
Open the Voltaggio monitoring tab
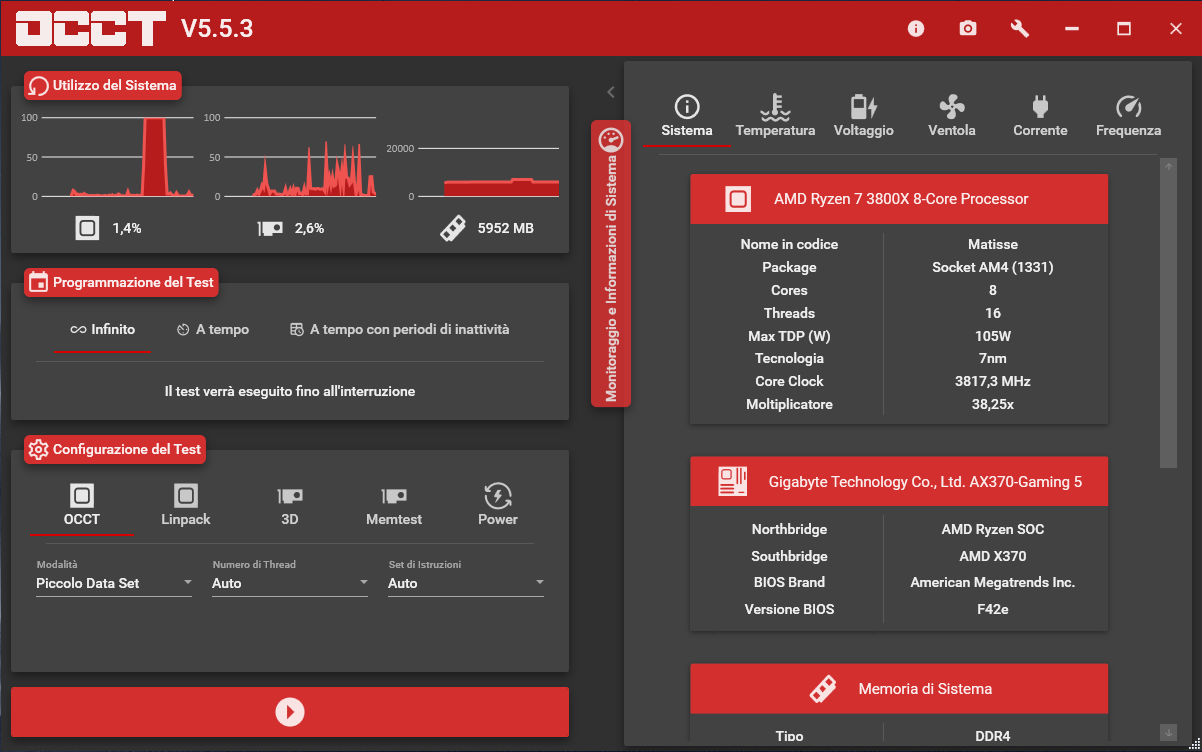pyautogui.click(x=863, y=118)
